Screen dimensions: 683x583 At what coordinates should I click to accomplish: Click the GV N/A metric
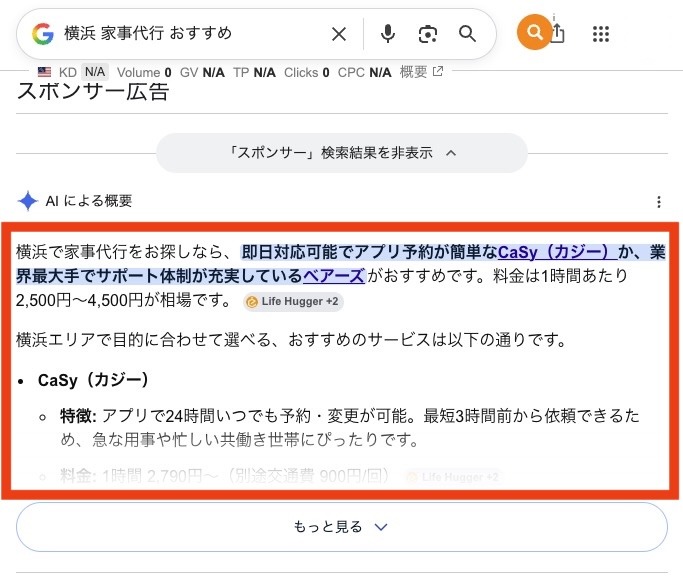tap(202, 72)
